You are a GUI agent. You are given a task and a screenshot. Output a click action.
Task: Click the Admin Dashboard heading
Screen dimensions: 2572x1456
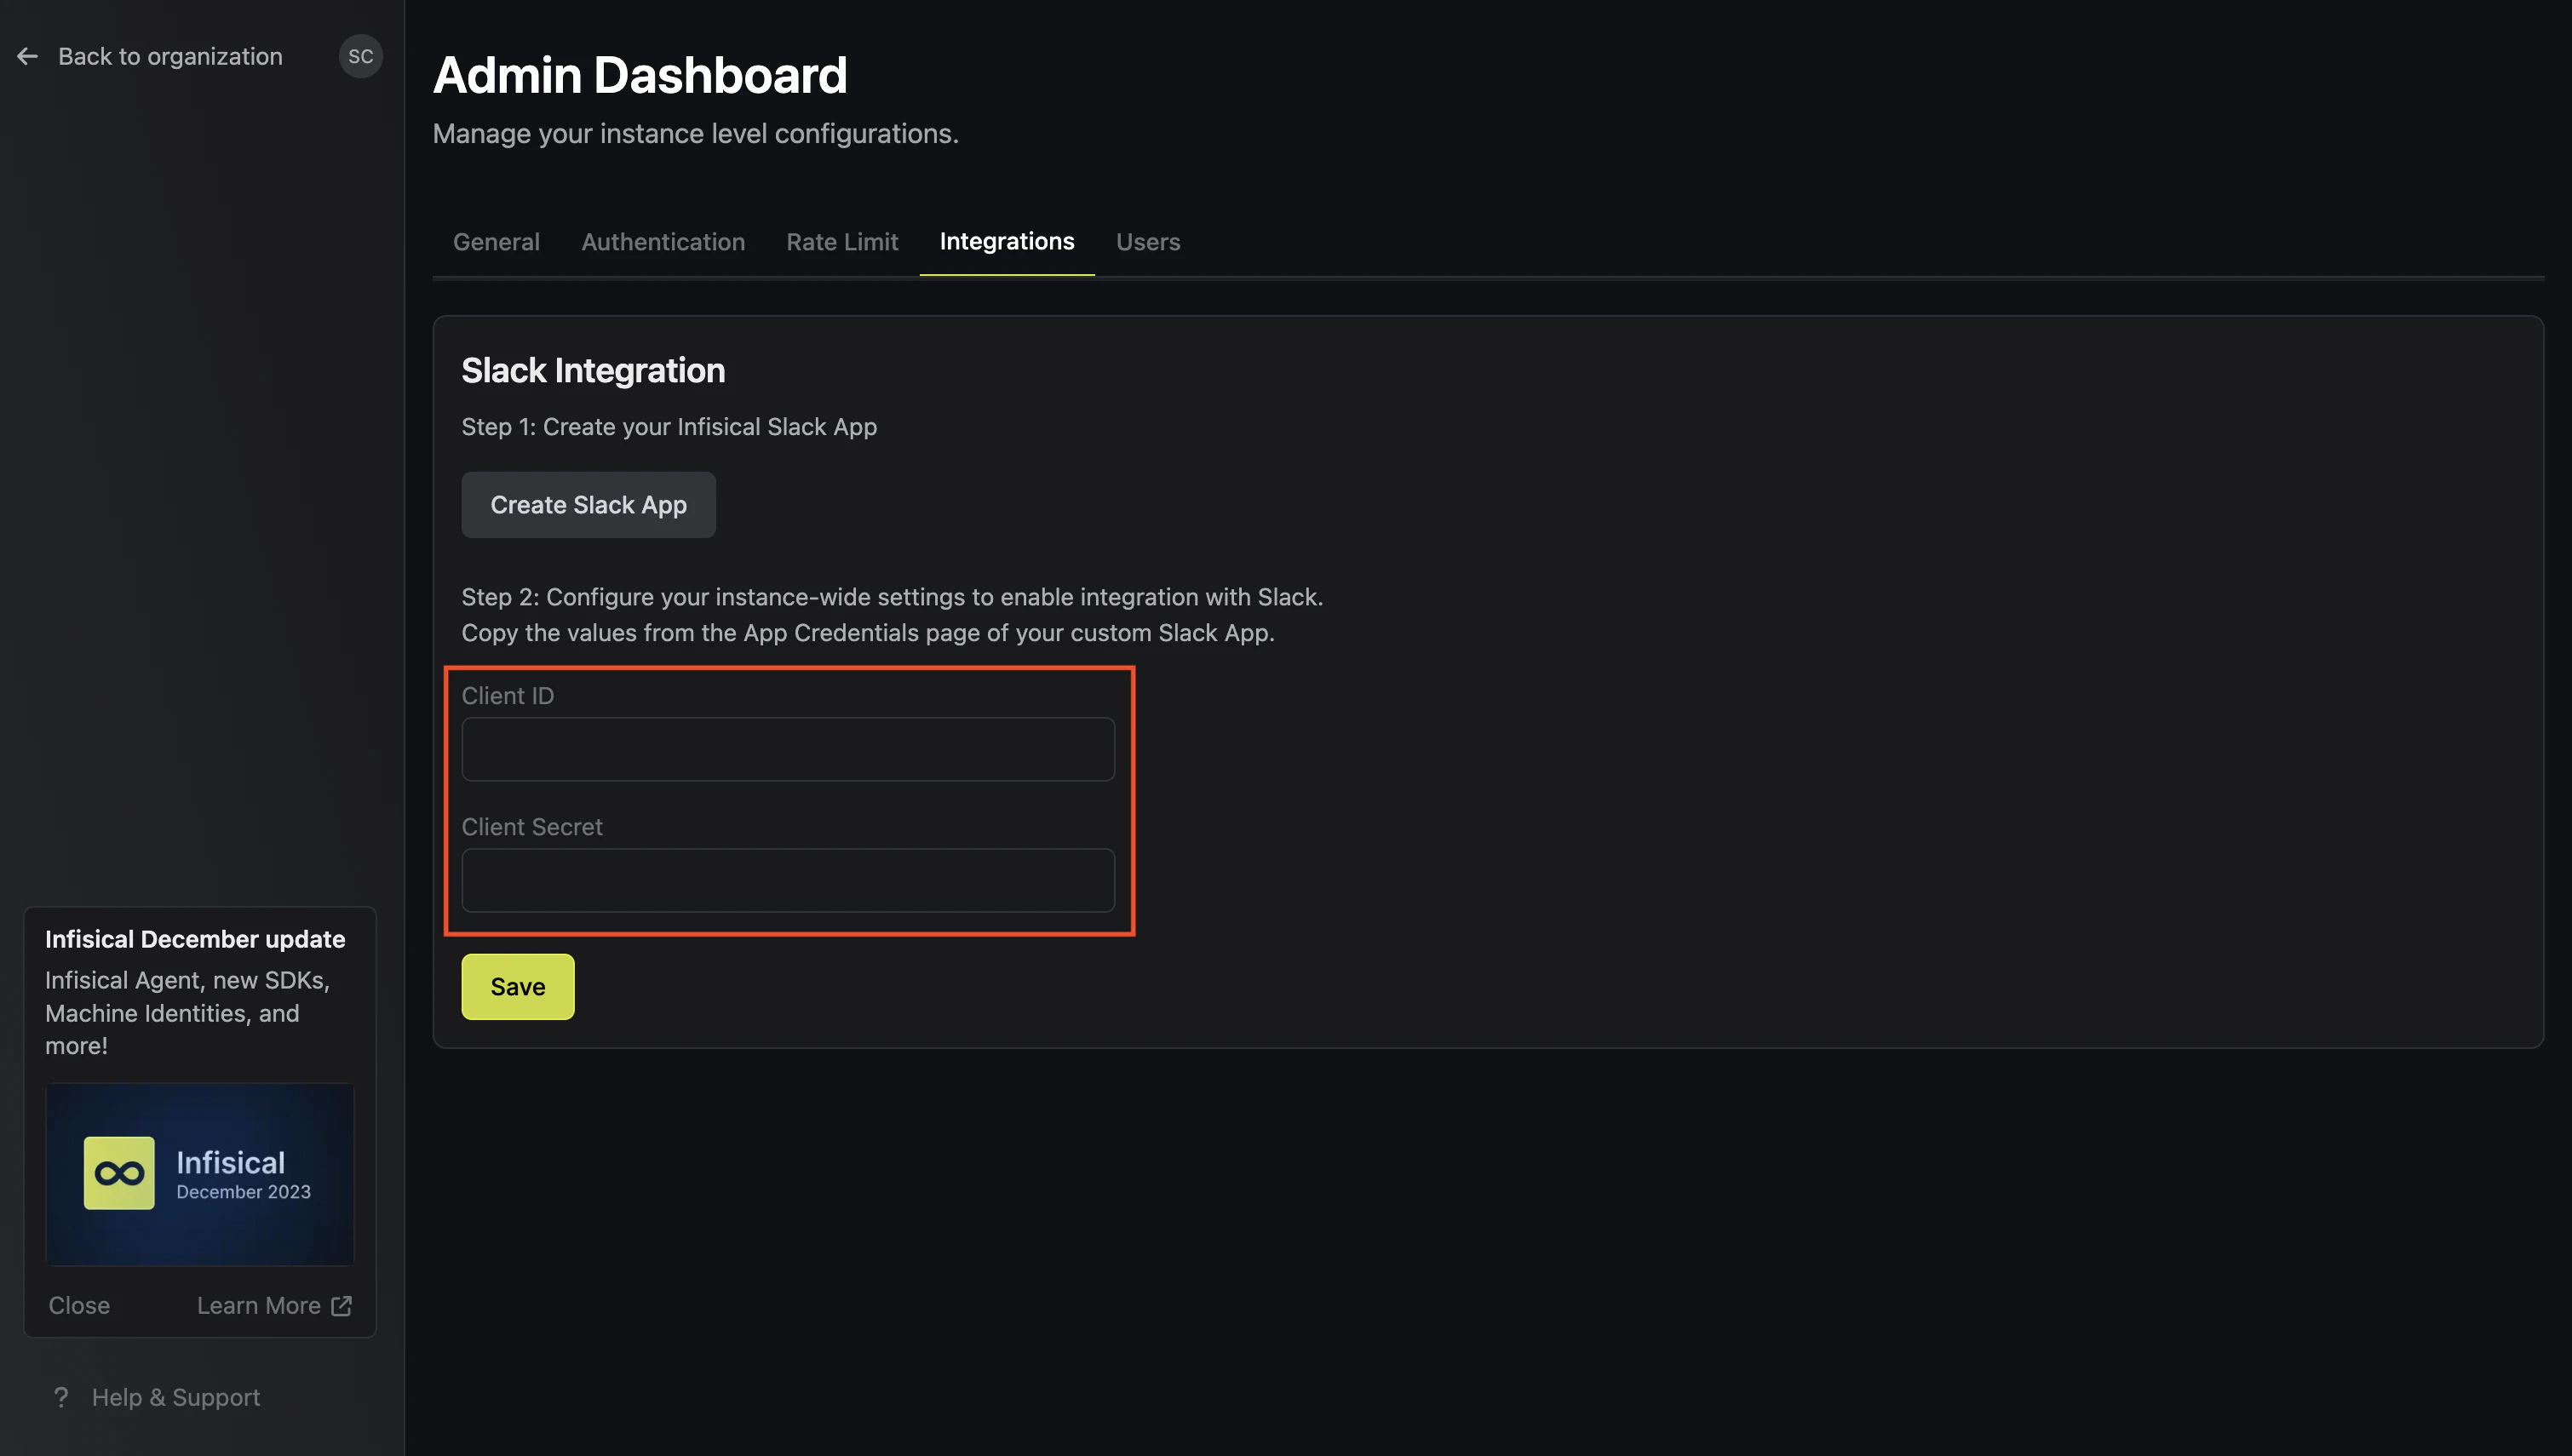(640, 75)
